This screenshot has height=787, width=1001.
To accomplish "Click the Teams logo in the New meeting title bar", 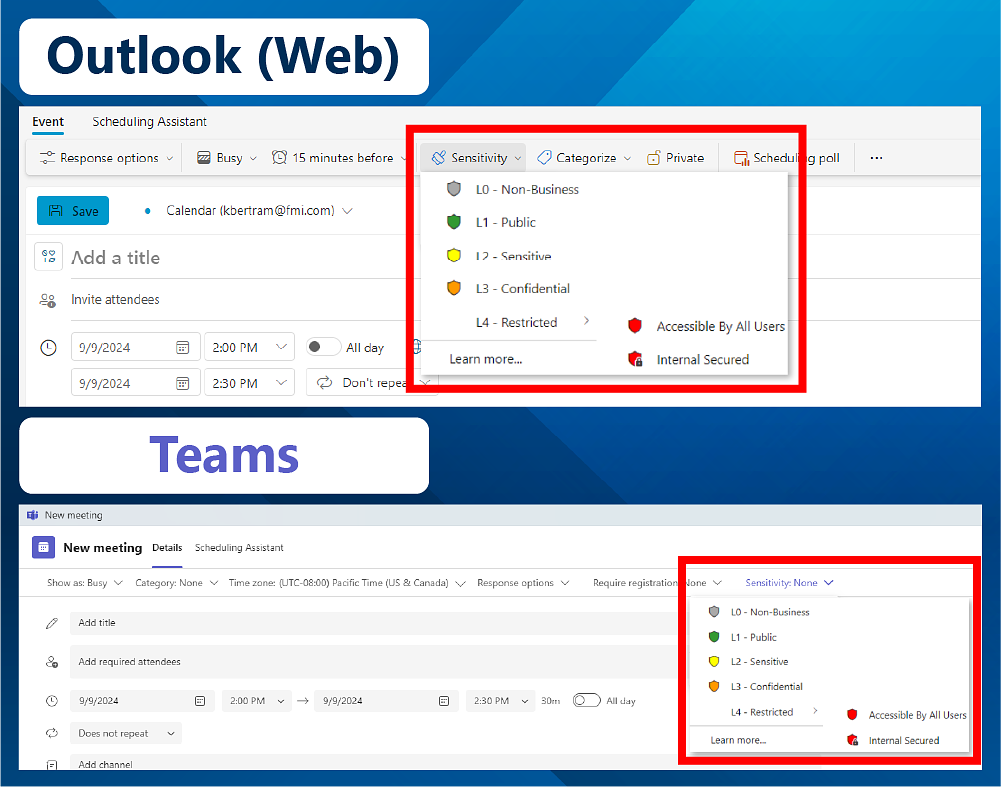I will click(33, 515).
